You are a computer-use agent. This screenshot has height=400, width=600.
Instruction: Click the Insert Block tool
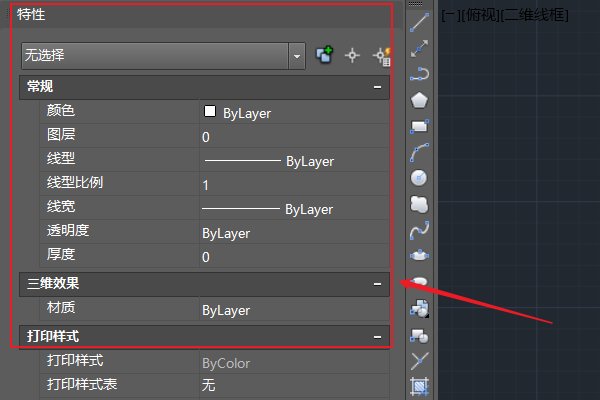419,309
